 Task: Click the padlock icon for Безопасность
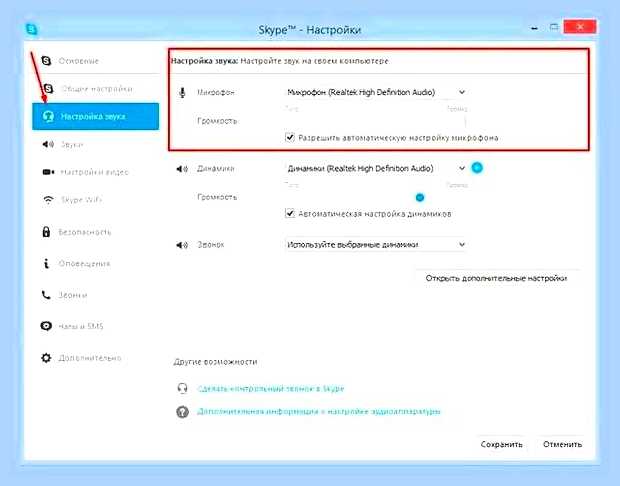pyautogui.click(x=46, y=232)
